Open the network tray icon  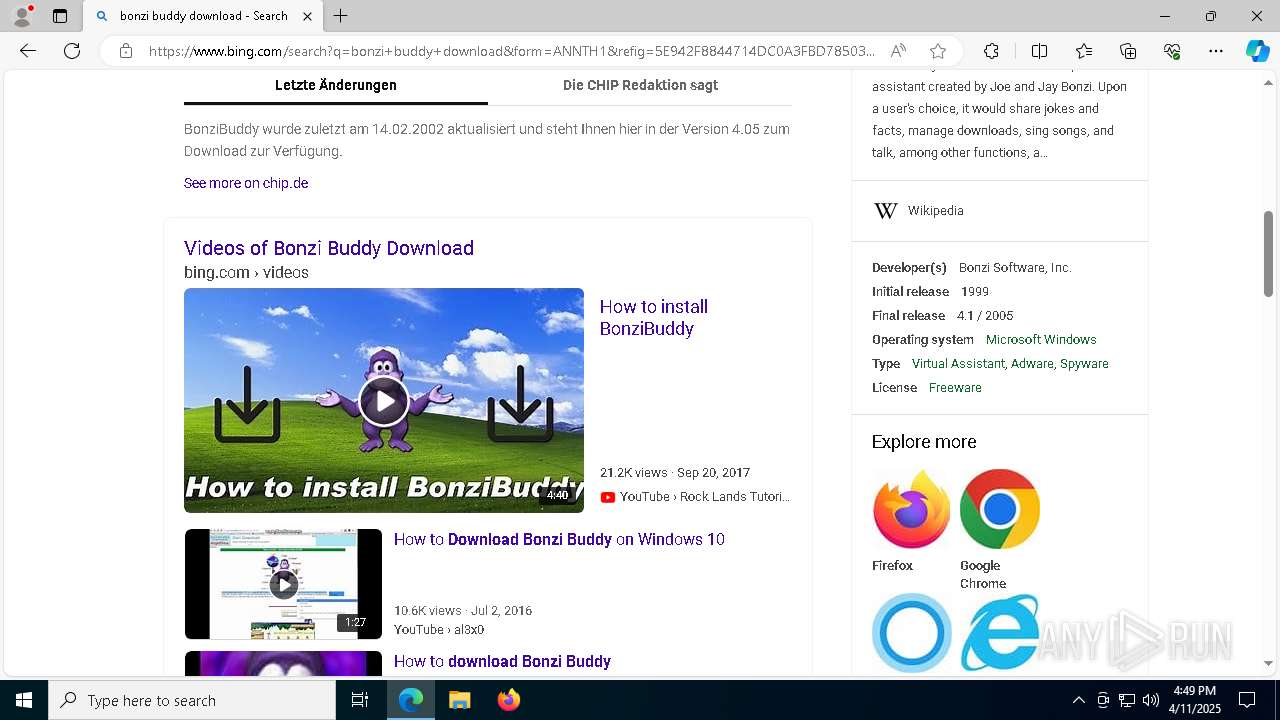point(1127,700)
